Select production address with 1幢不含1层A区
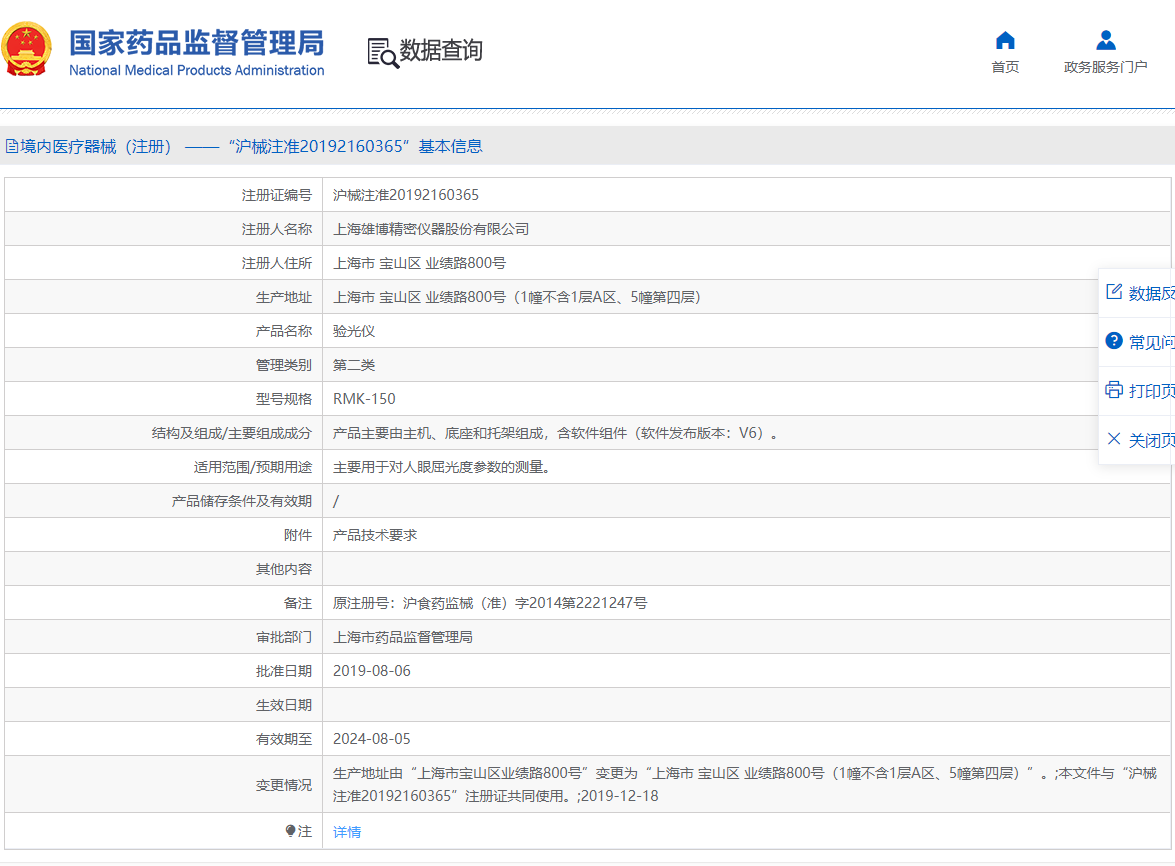This screenshot has height=866, width=1175. tap(516, 297)
